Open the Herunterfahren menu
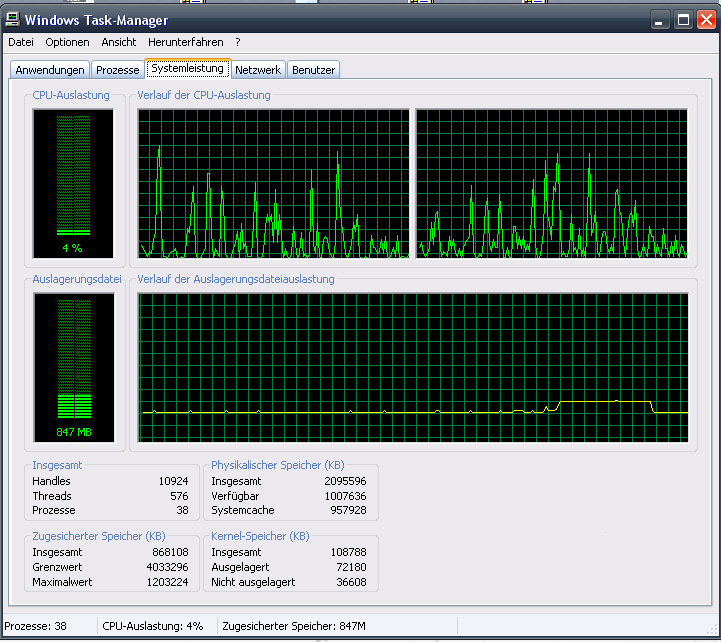721x642 pixels. [185, 42]
